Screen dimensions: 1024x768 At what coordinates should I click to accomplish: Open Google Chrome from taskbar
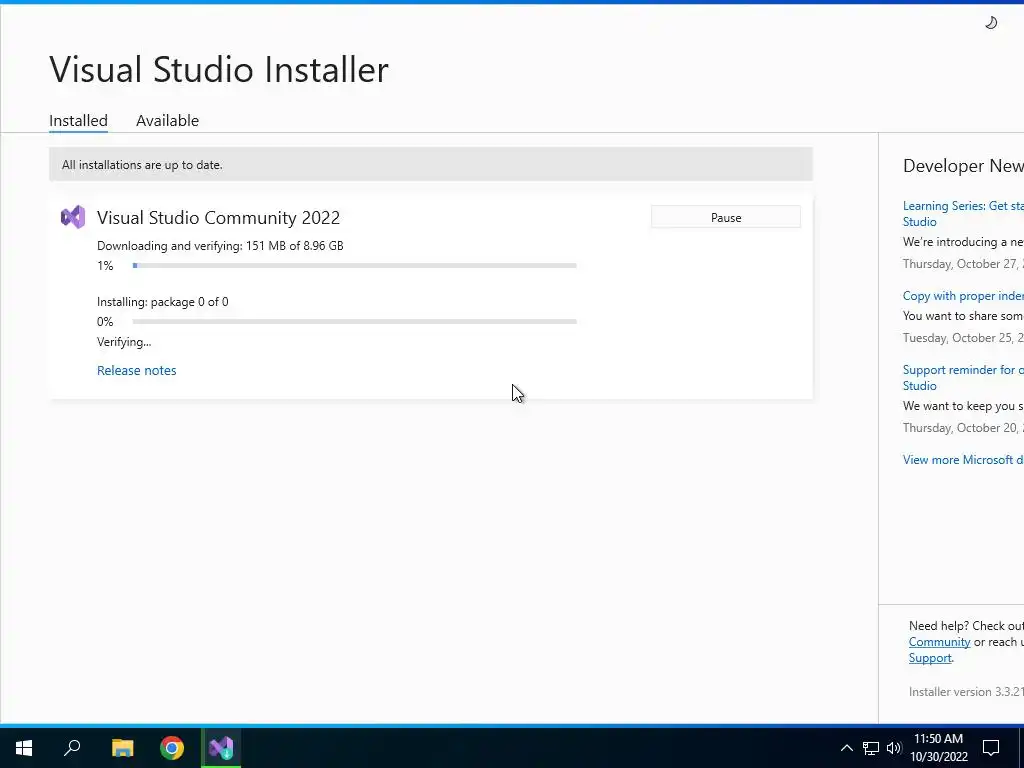(172, 748)
